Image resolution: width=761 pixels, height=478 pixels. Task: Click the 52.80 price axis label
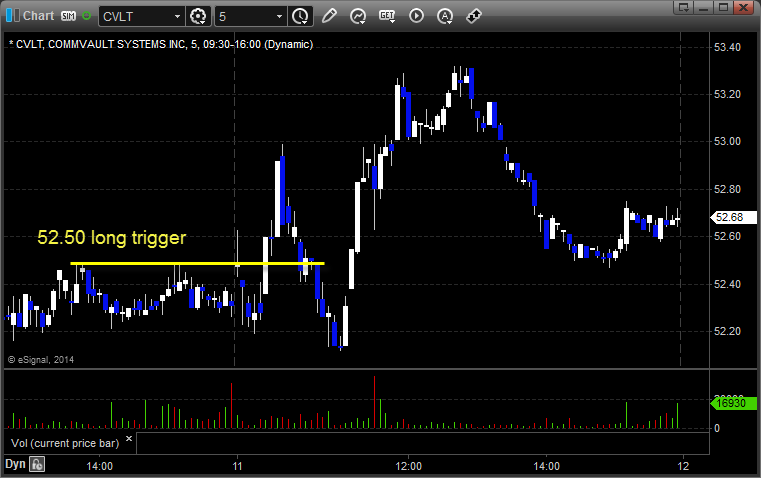727,189
